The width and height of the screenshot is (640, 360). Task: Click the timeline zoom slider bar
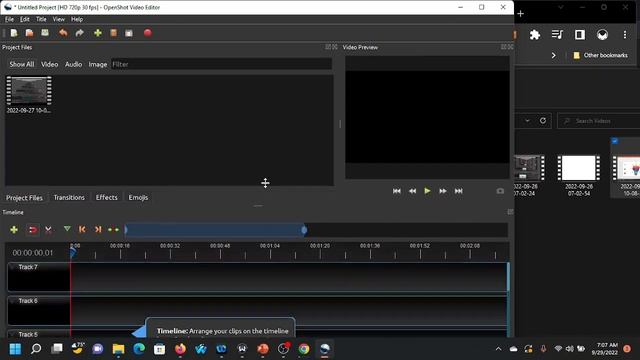(215, 230)
